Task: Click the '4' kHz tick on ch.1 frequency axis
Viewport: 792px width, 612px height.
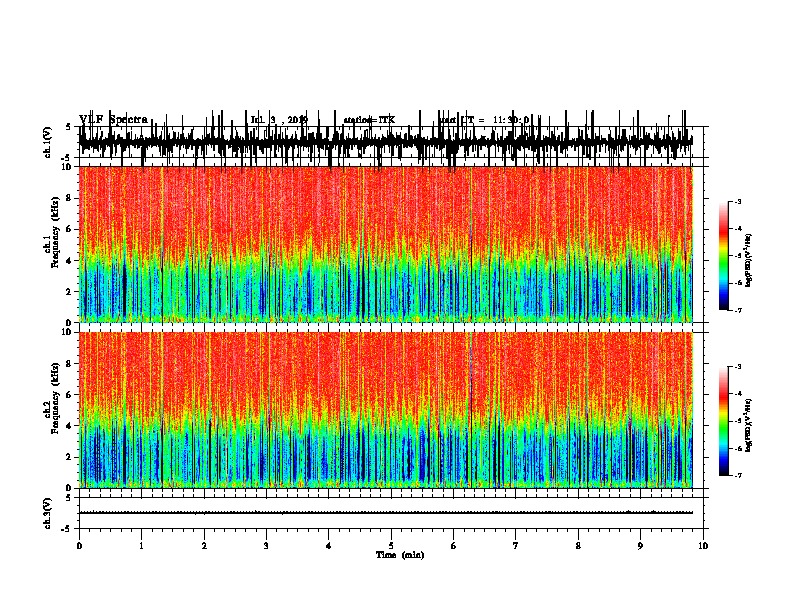Action: click(x=70, y=261)
